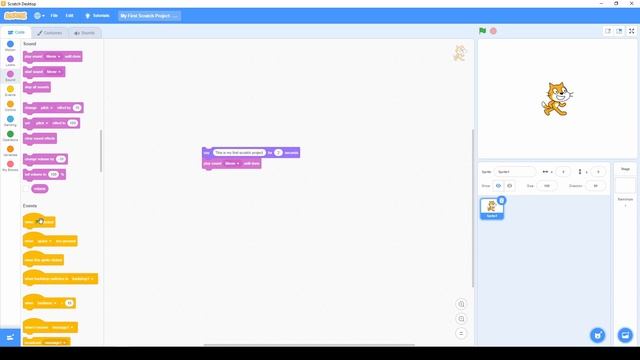The height and width of the screenshot is (360, 640).
Task: Click the red stop button
Action: (x=493, y=31)
